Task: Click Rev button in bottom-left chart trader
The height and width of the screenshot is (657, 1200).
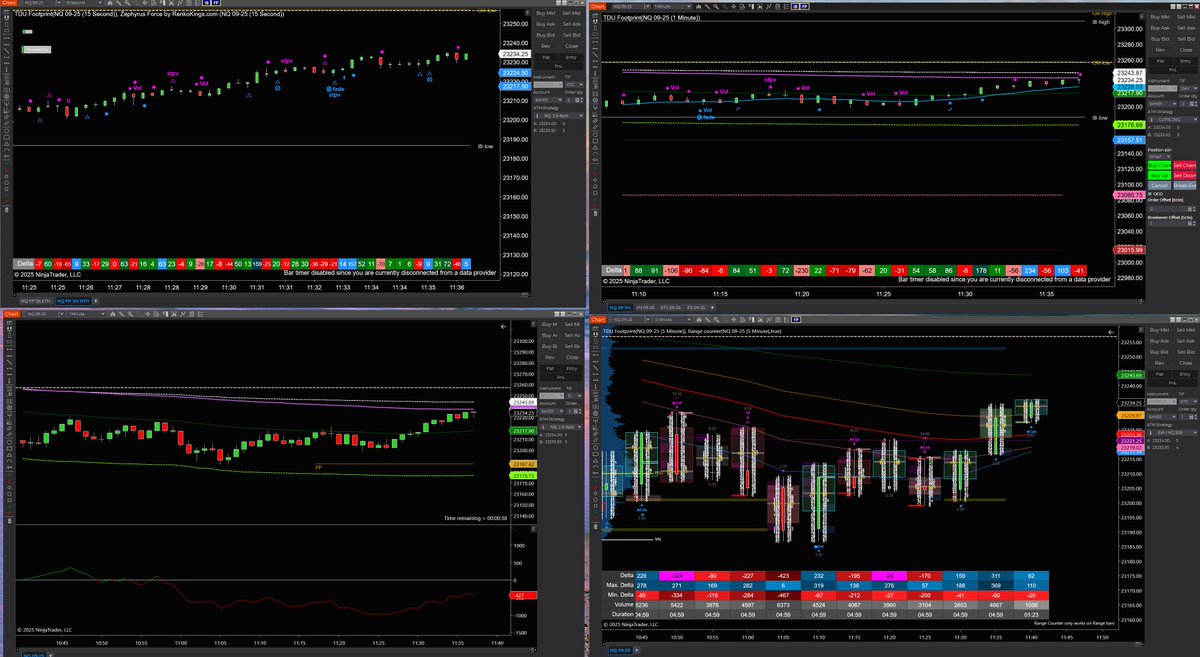Action: [549, 357]
